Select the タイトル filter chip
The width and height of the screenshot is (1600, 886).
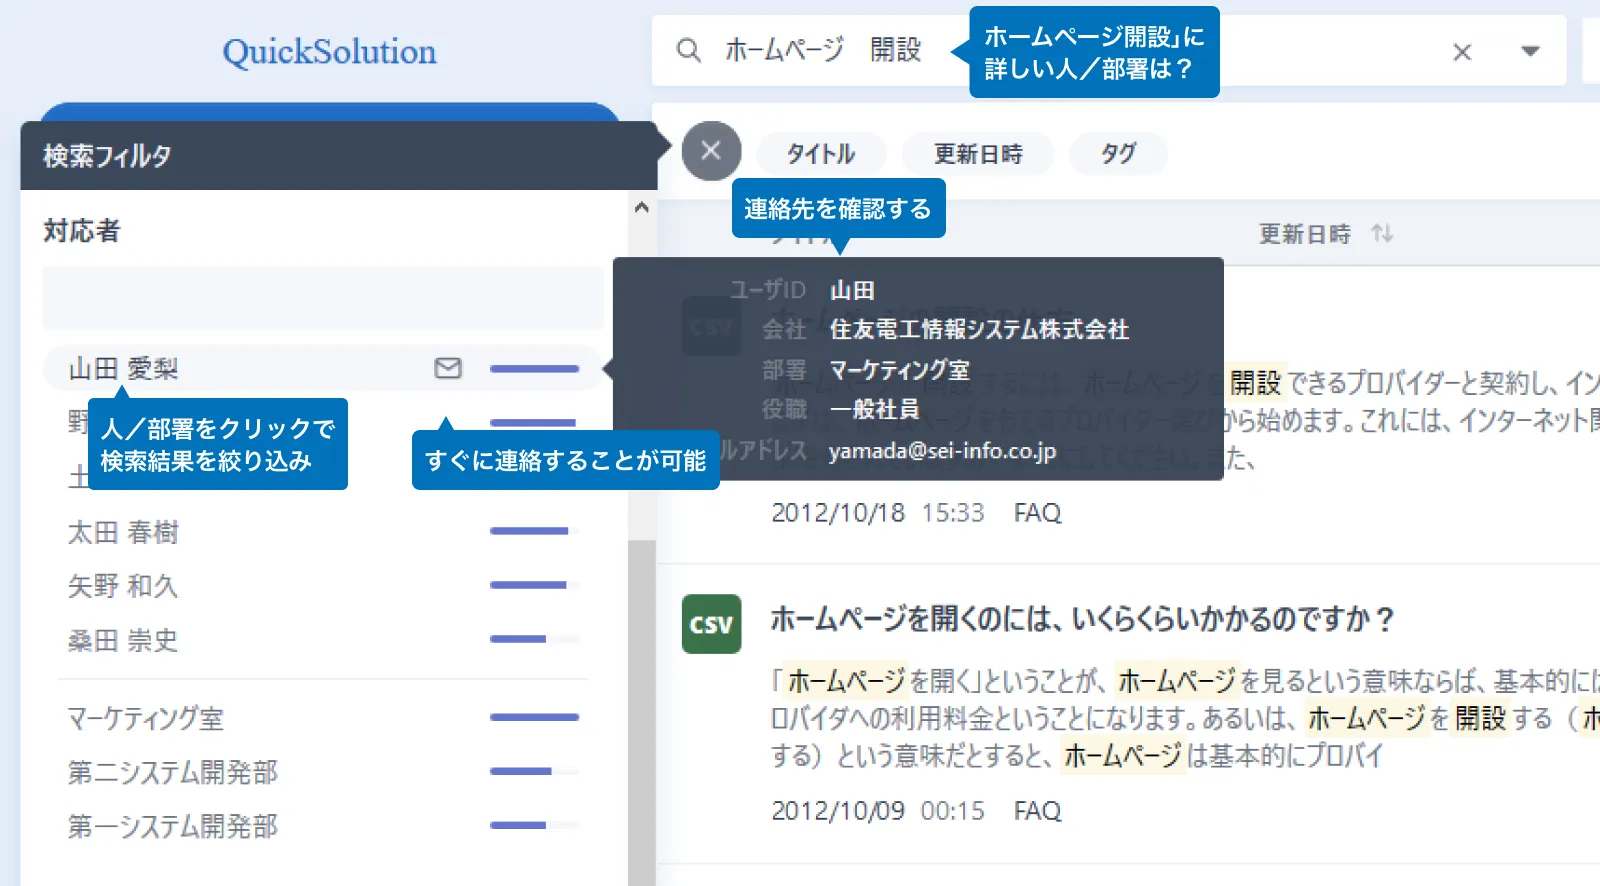821,154
